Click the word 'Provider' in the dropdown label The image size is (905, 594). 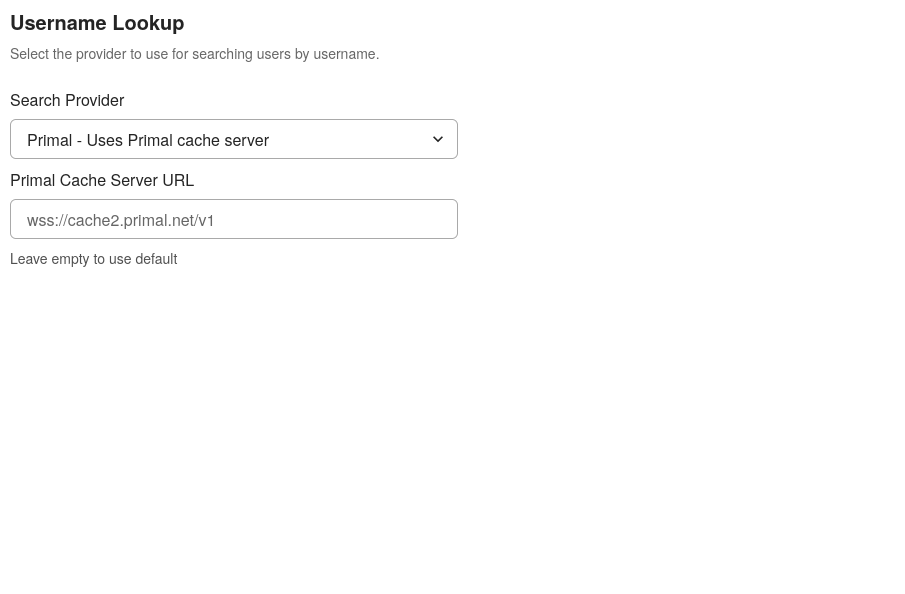[x=95, y=100]
